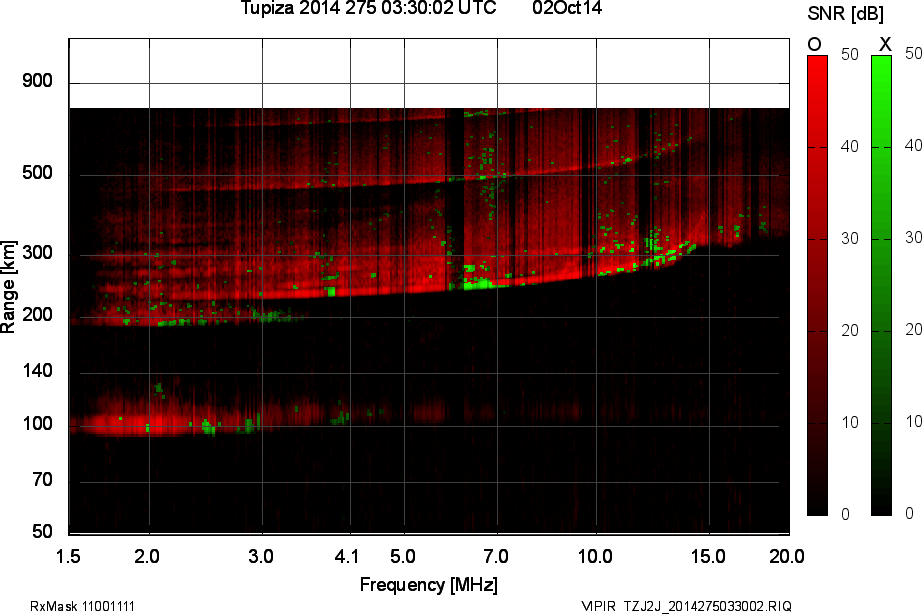
Task: Pick the 140 km range tick label
Action: (37, 373)
